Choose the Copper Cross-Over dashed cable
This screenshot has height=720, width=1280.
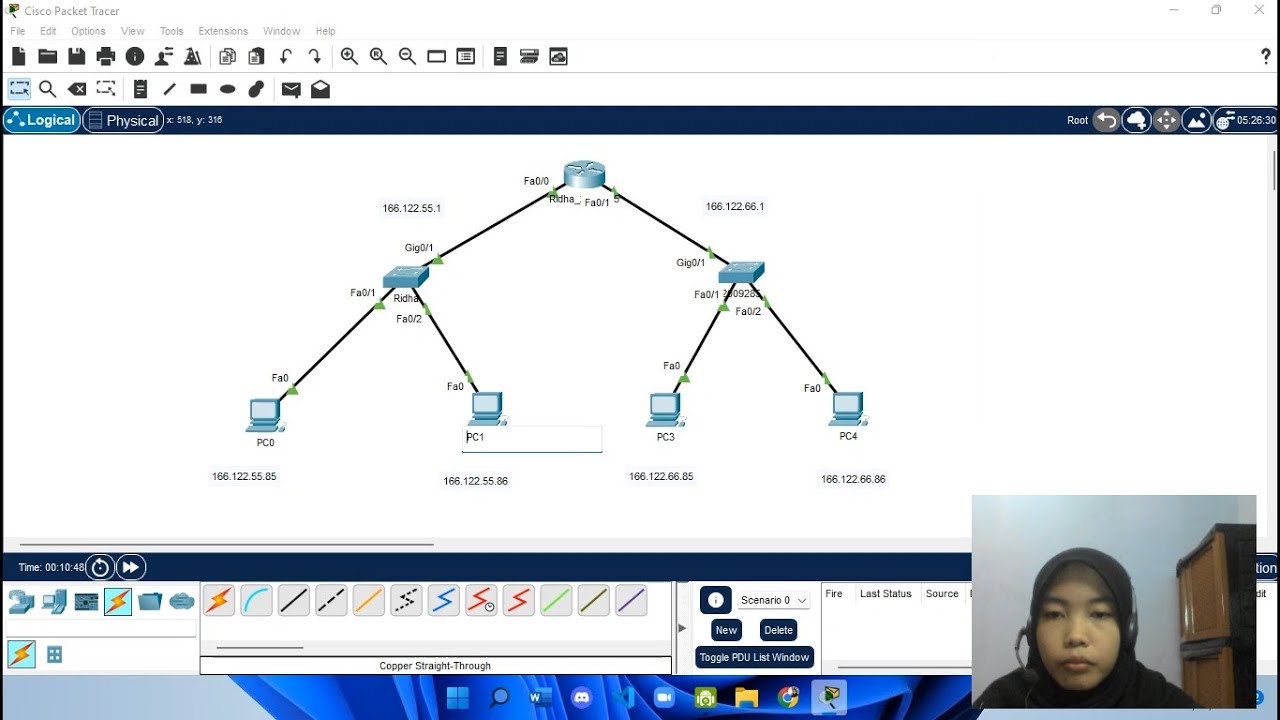[331, 600]
